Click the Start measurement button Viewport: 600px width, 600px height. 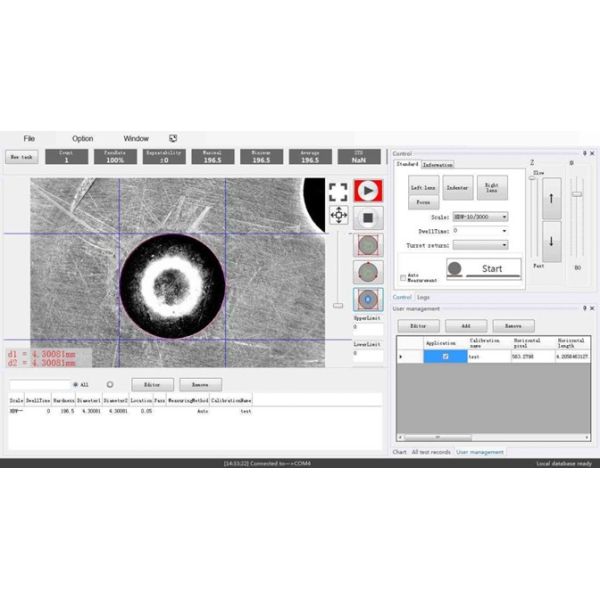[x=484, y=268]
